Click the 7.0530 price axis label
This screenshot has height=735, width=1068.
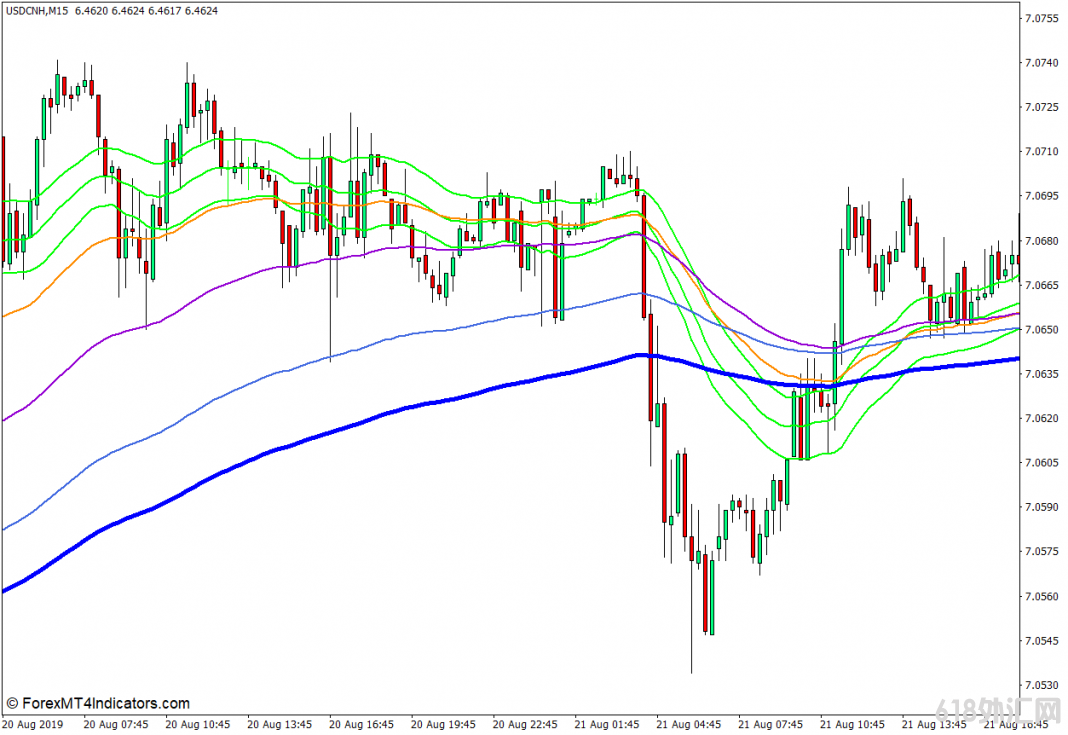1041,685
